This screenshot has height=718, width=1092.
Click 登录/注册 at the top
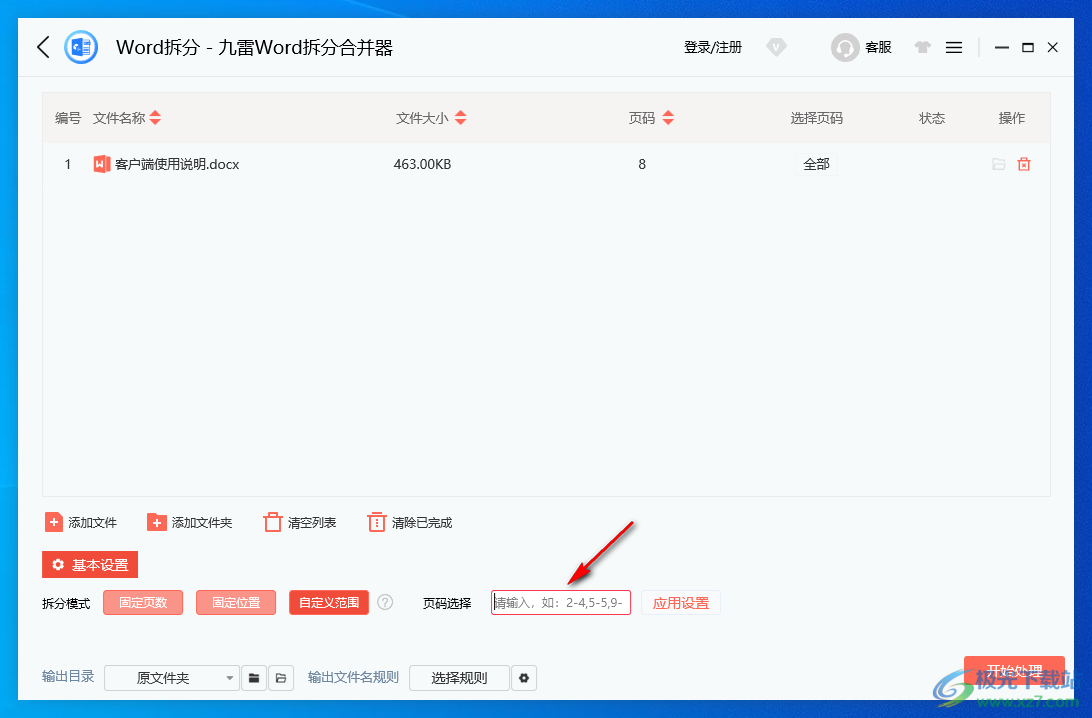click(x=712, y=47)
